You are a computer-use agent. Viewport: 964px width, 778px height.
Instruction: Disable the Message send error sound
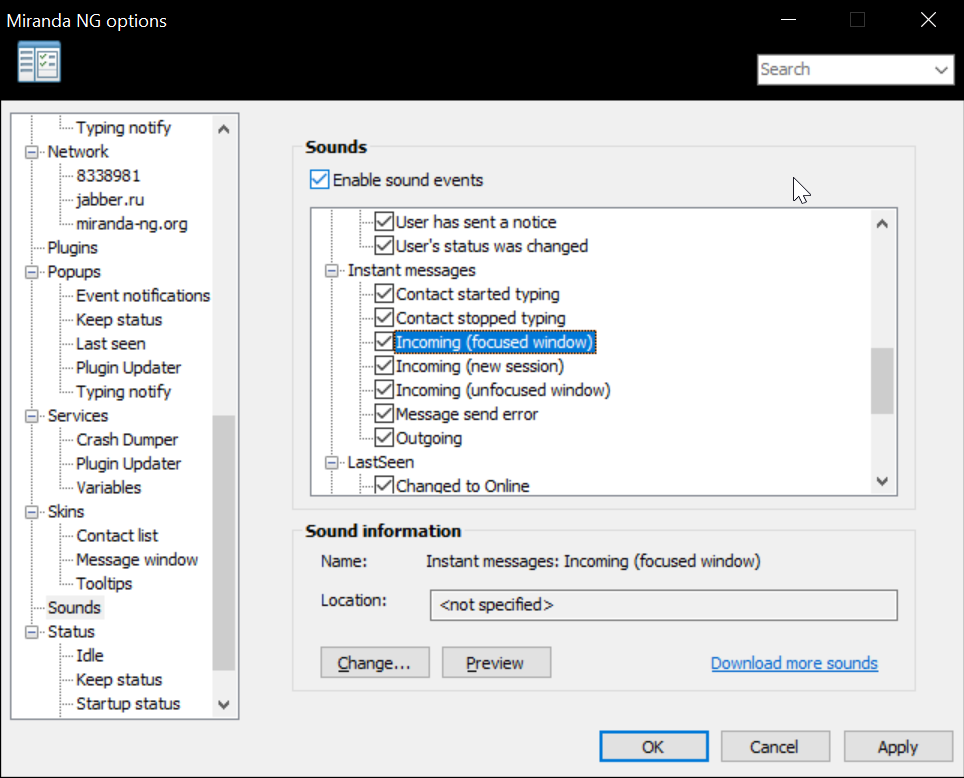click(x=385, y=414)
